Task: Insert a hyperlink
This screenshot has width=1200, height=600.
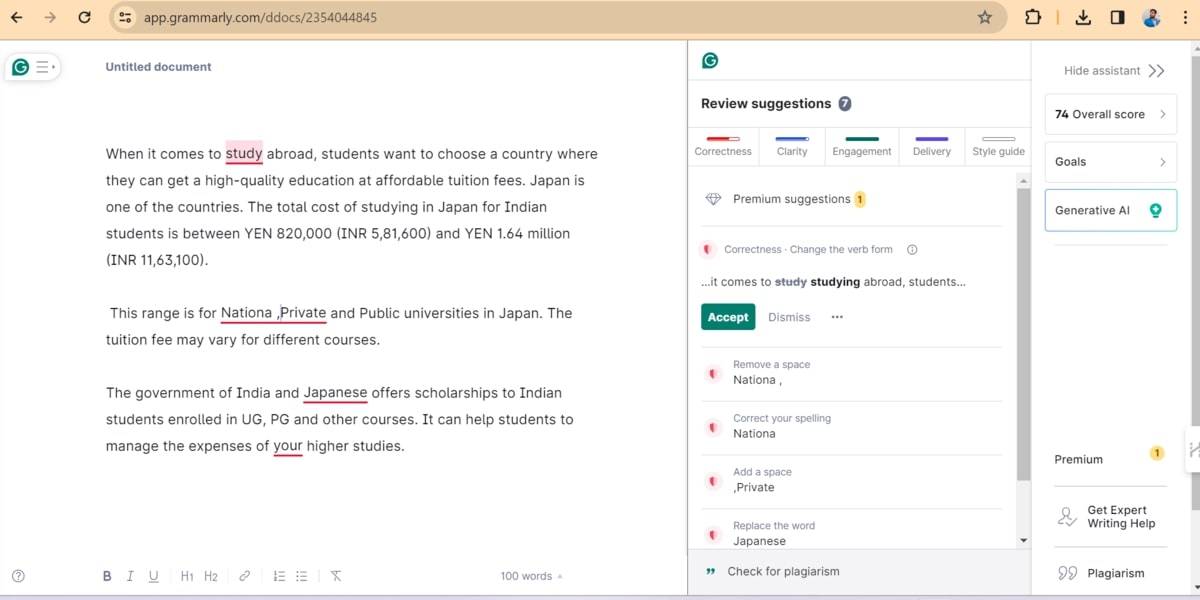Action: (x=244, y=575)
